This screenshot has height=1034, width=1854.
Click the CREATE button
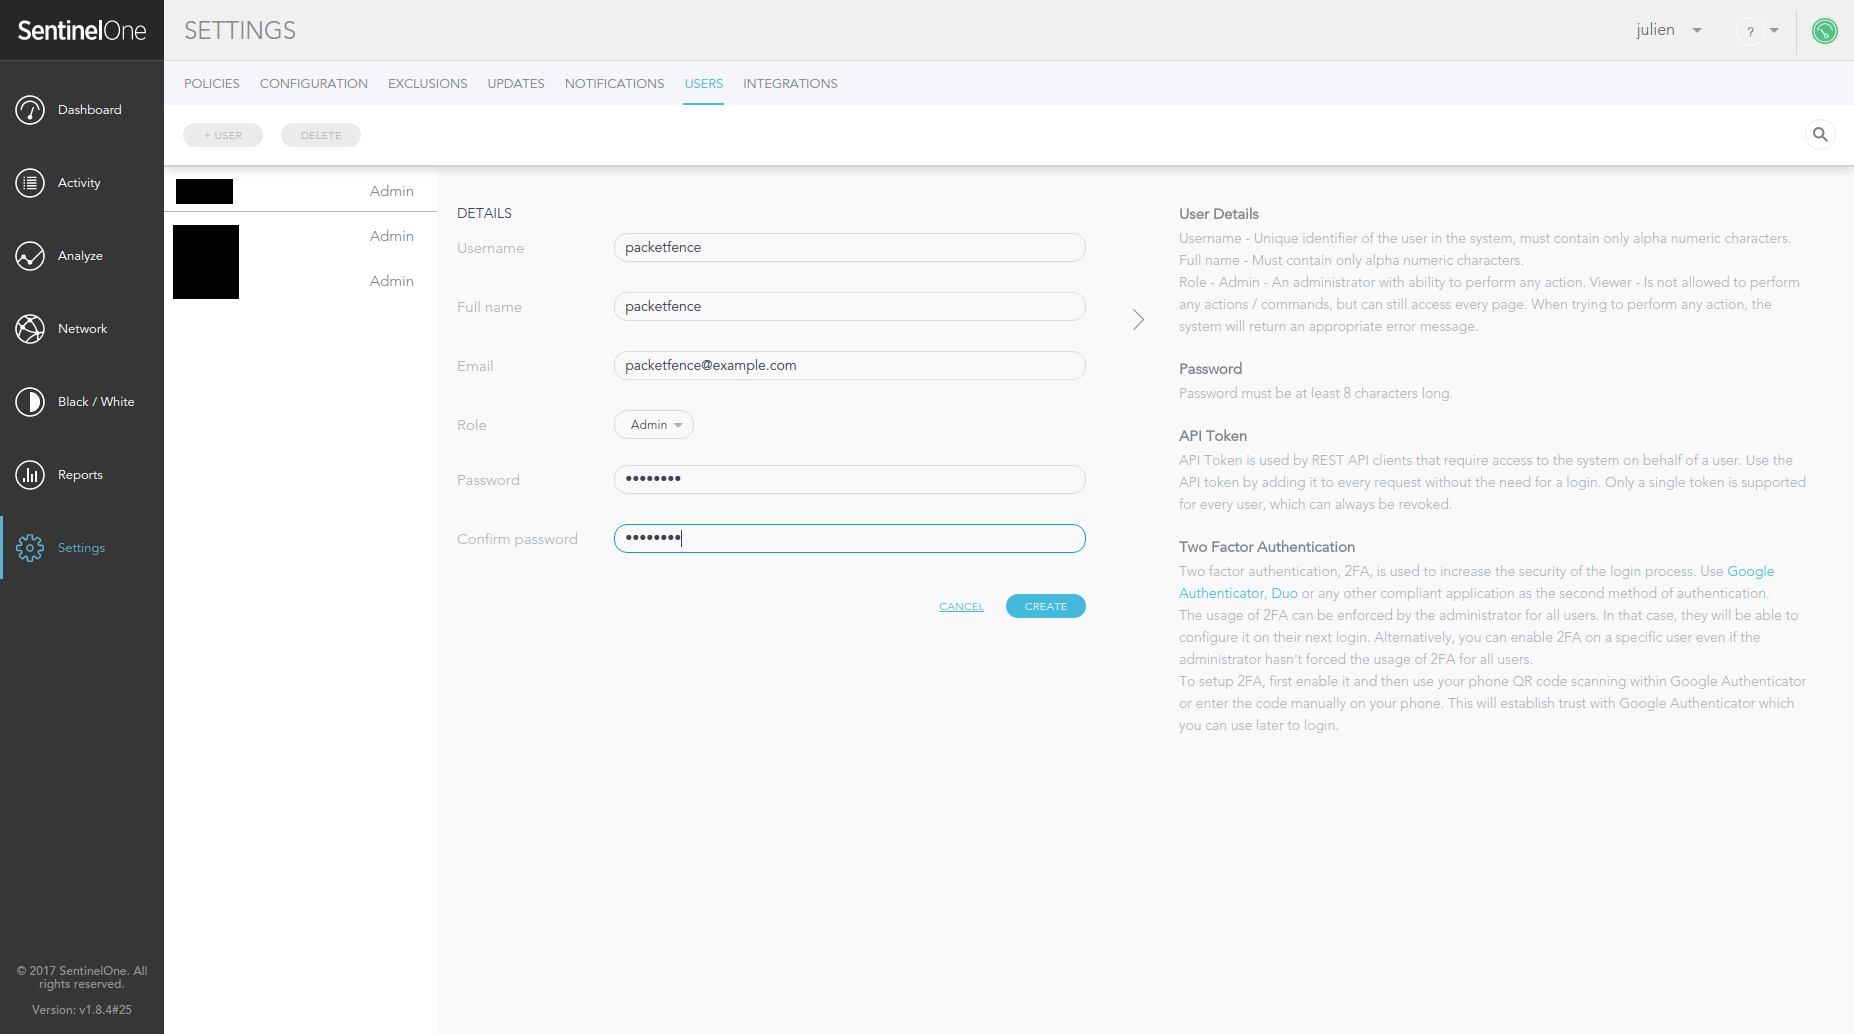pyautogui.click(x=1045, y=606)
